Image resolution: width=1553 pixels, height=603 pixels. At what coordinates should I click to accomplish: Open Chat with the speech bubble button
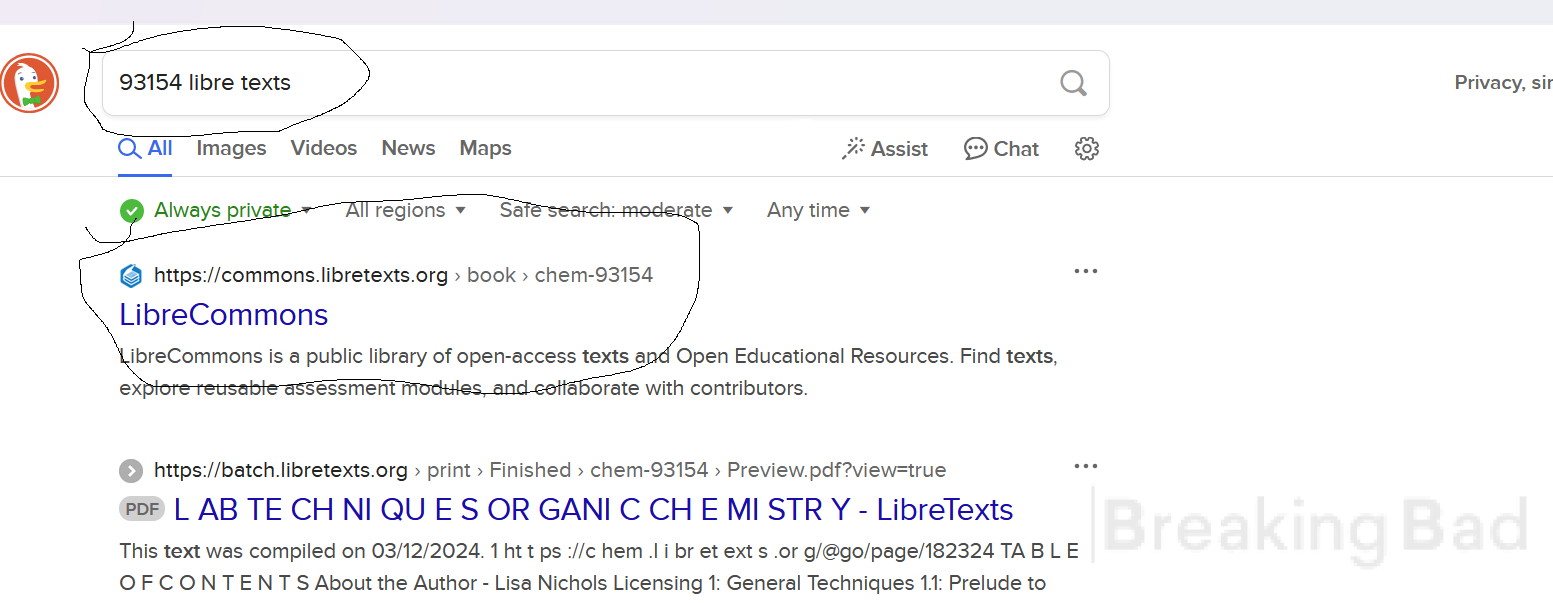point(1002,149)
